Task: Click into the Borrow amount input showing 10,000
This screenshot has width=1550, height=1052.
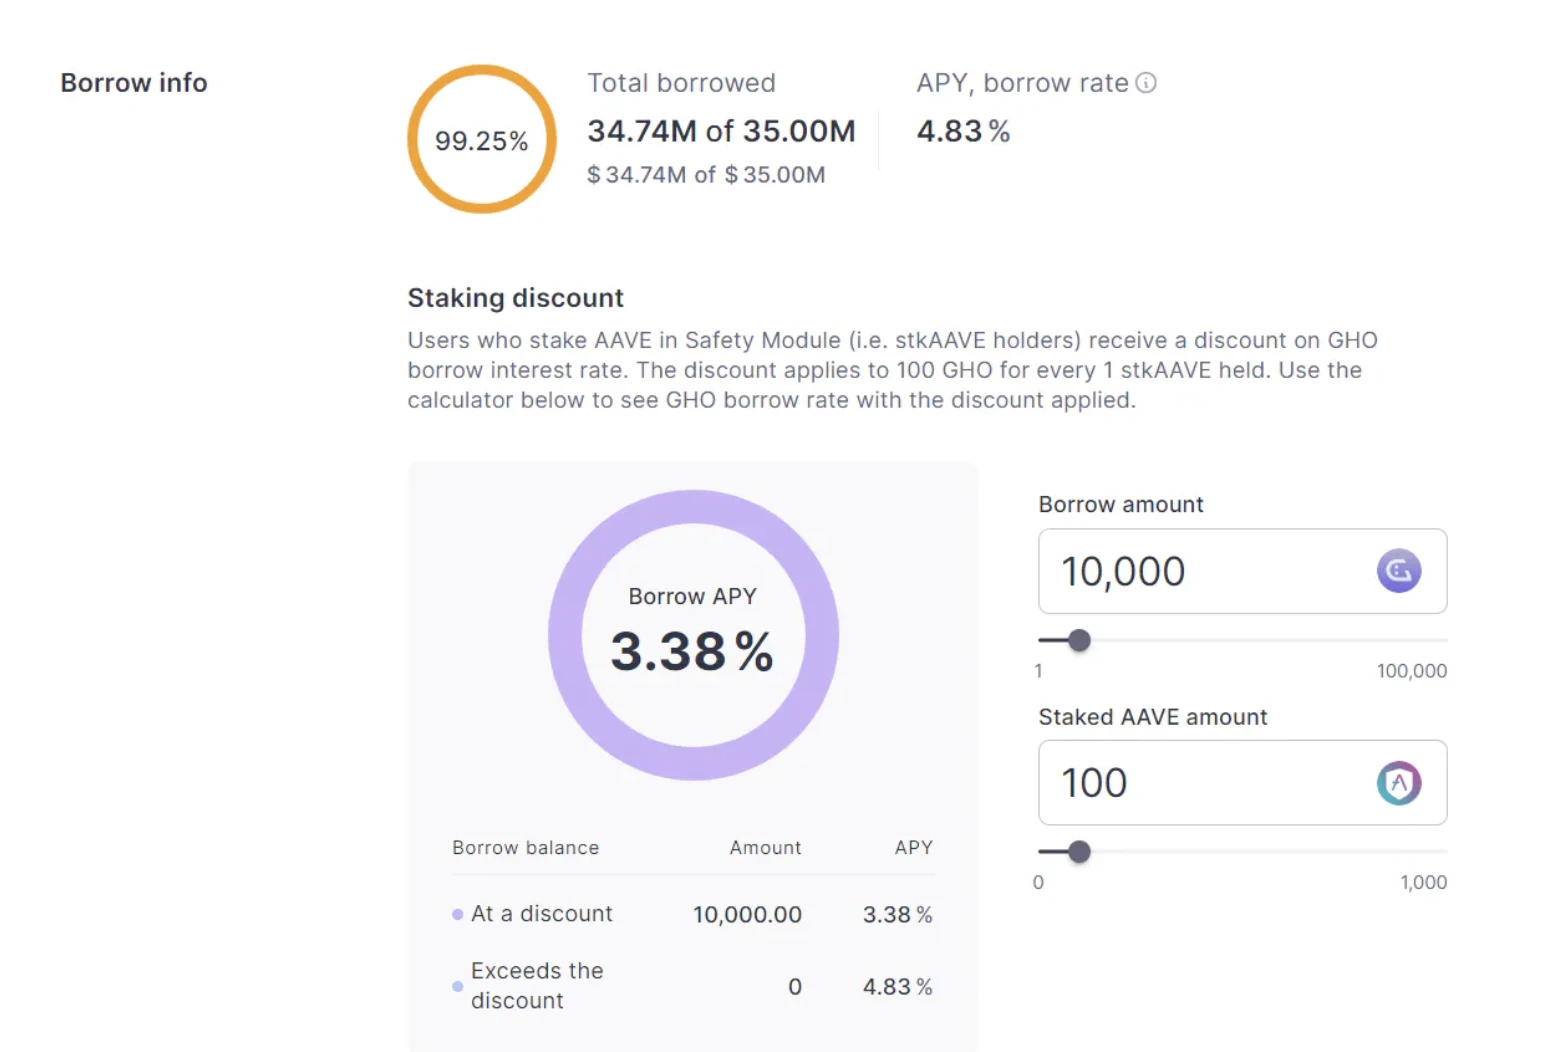Action: pos(1200,571)
